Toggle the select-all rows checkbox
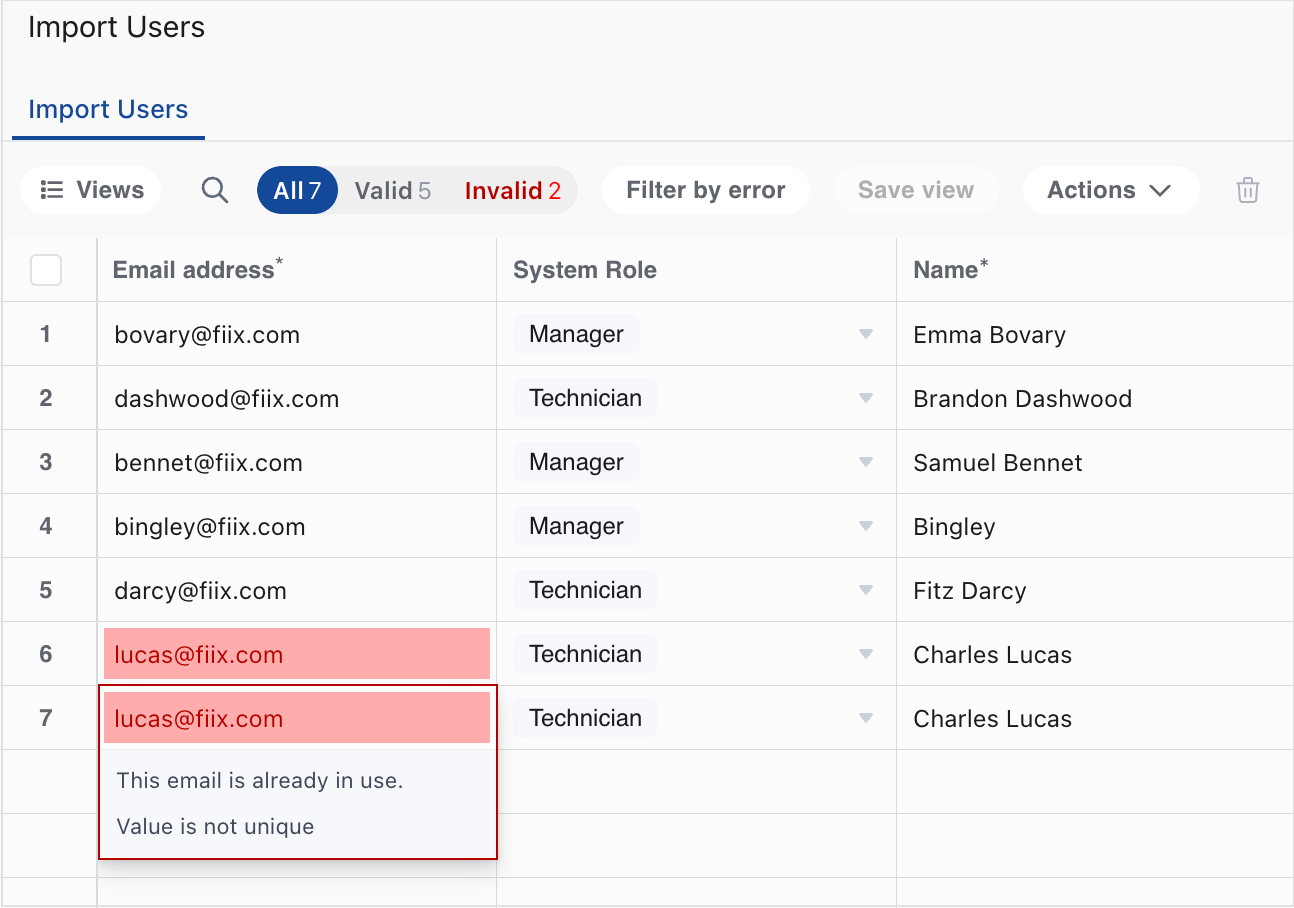The height and width of the screenshot is (908, 1294). [x=46, y=270]
